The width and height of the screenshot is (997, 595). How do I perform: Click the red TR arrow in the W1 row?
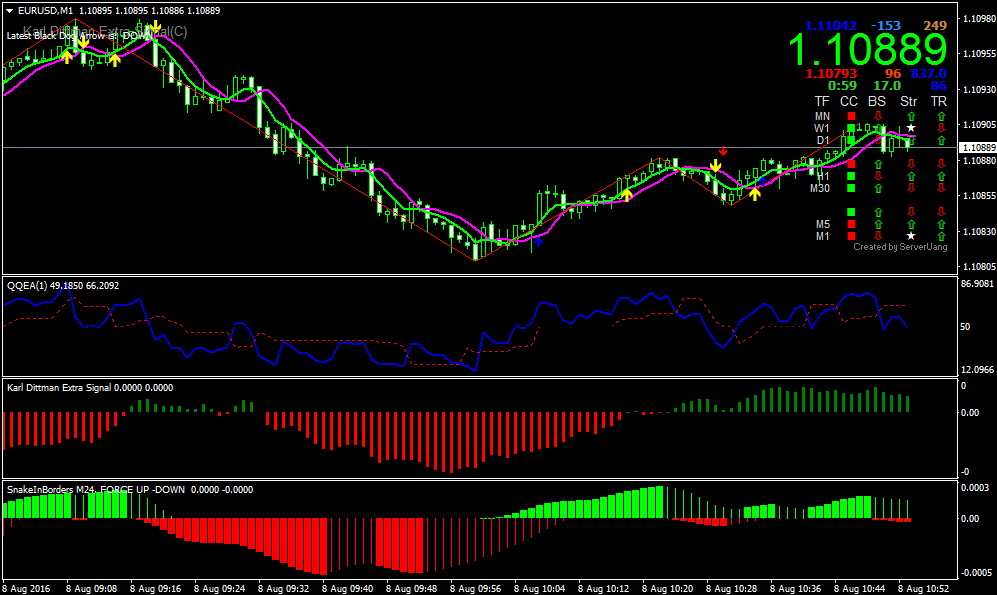point(940,129)
